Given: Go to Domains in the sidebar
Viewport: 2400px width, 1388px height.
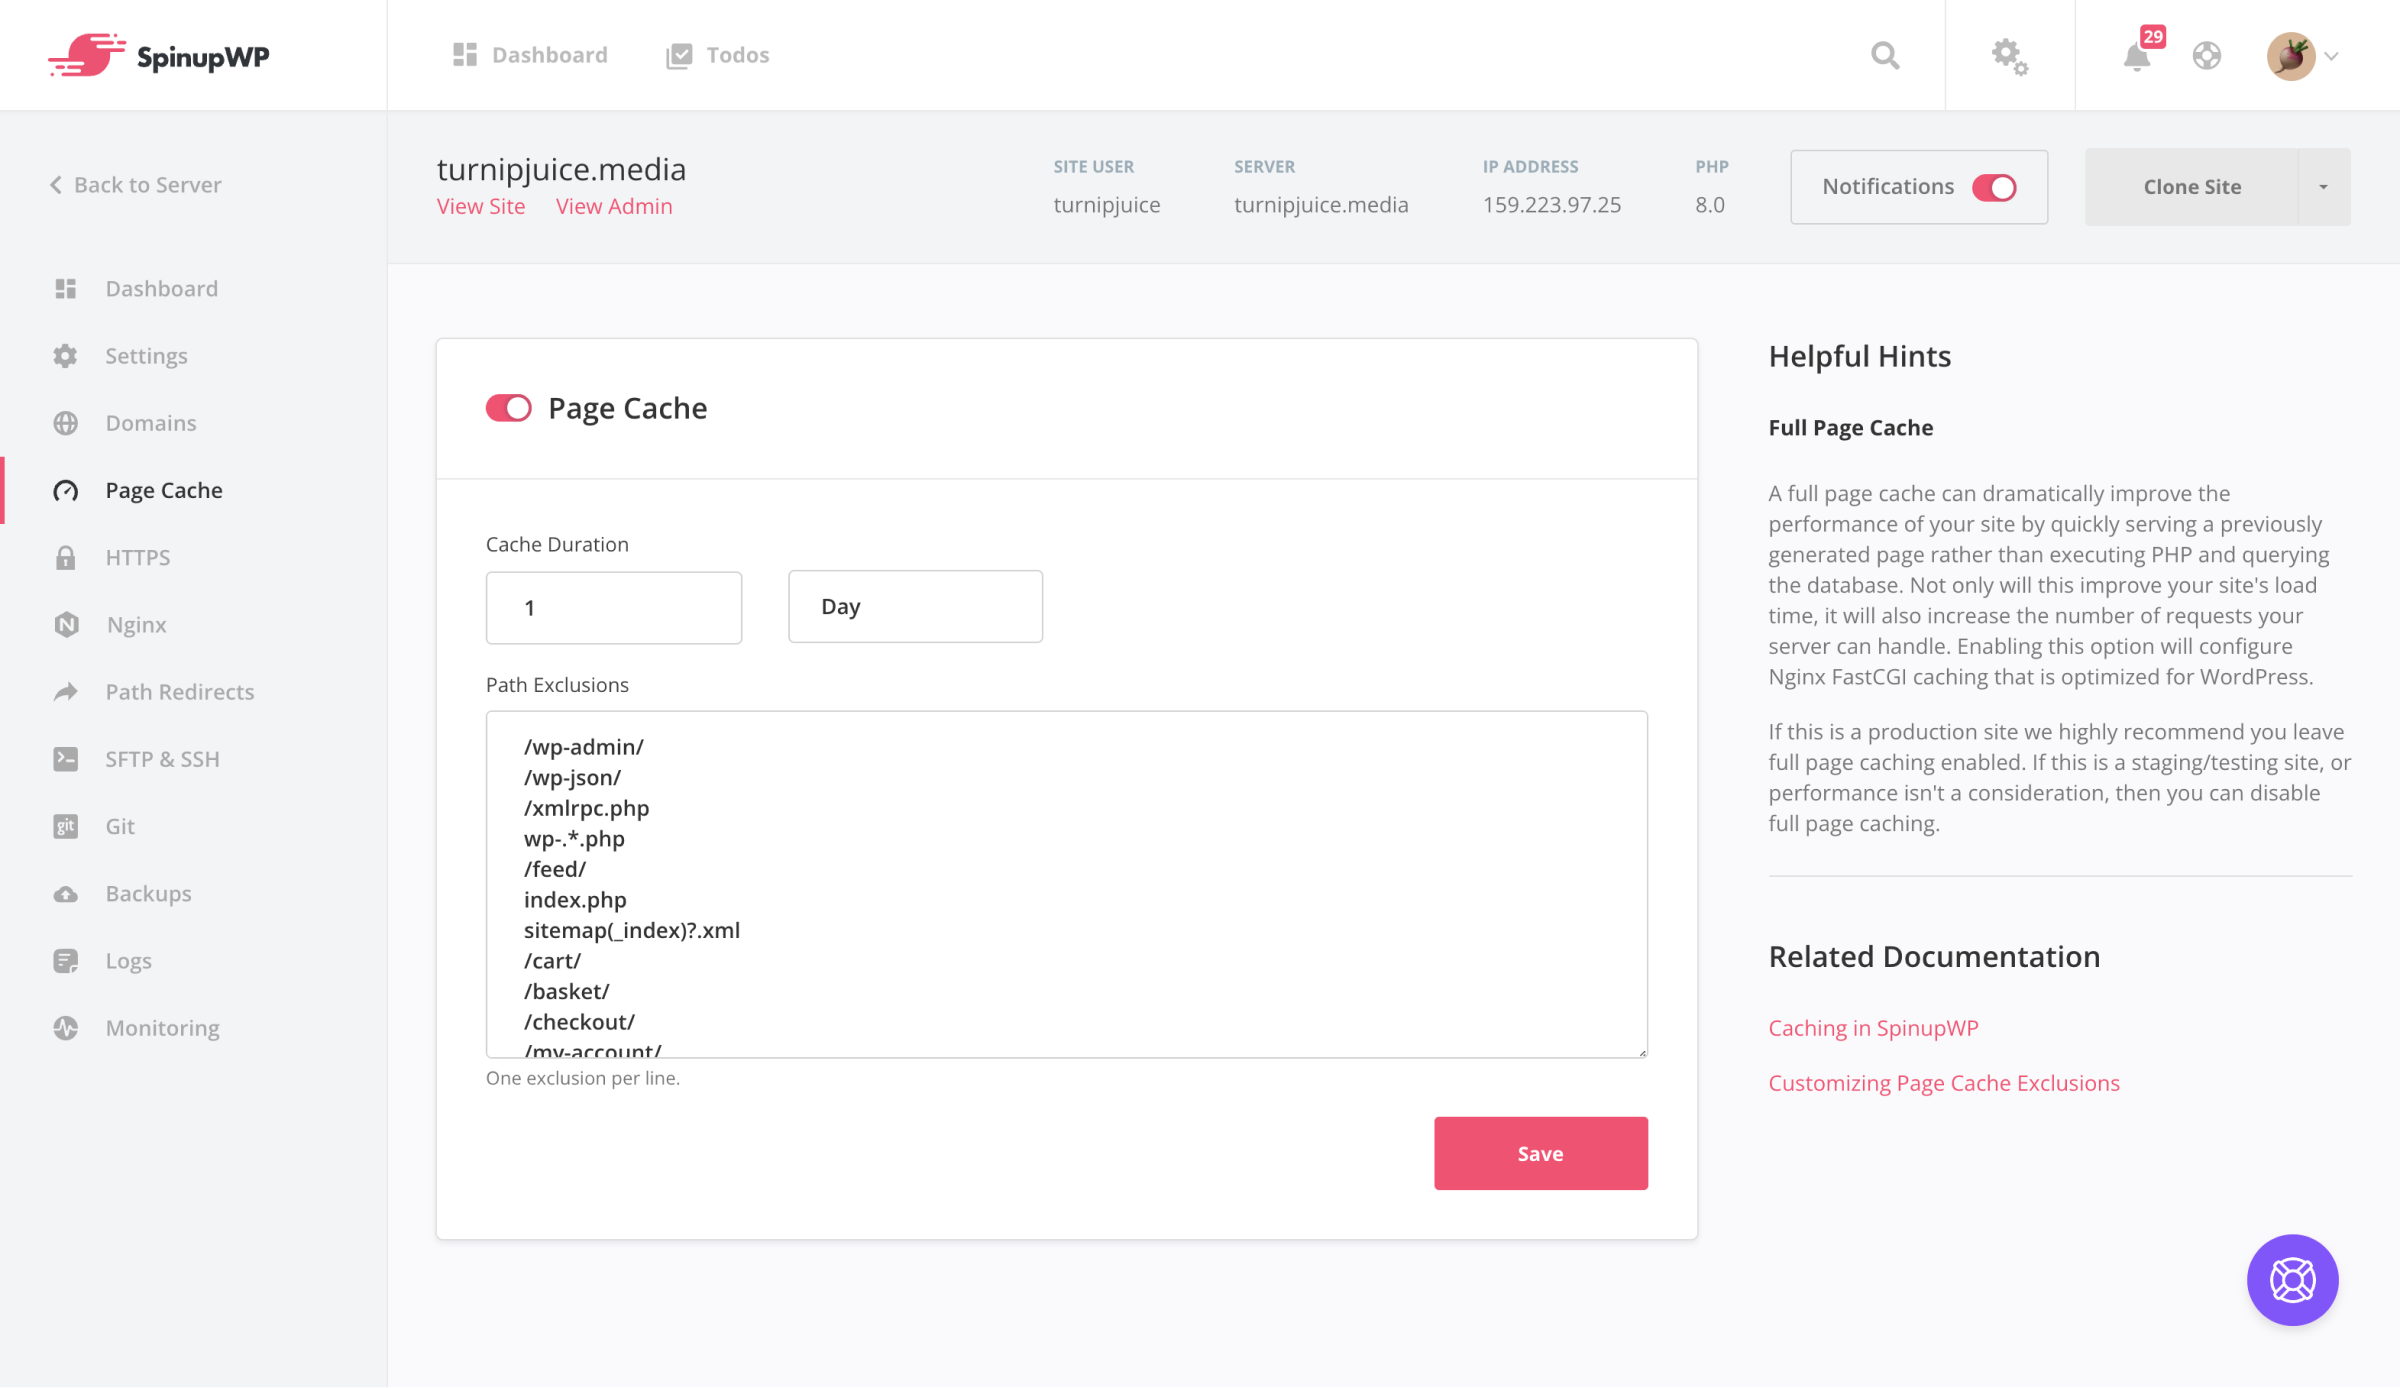Looking at the screenshot, I should [151, 423].
